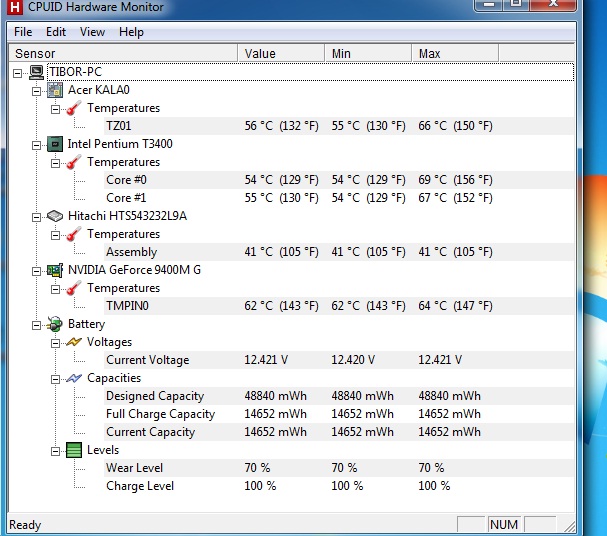Screen dimensions: 607x536
Task: Click the Value column header
Action: pyautogui.click(x=281, y=53)
